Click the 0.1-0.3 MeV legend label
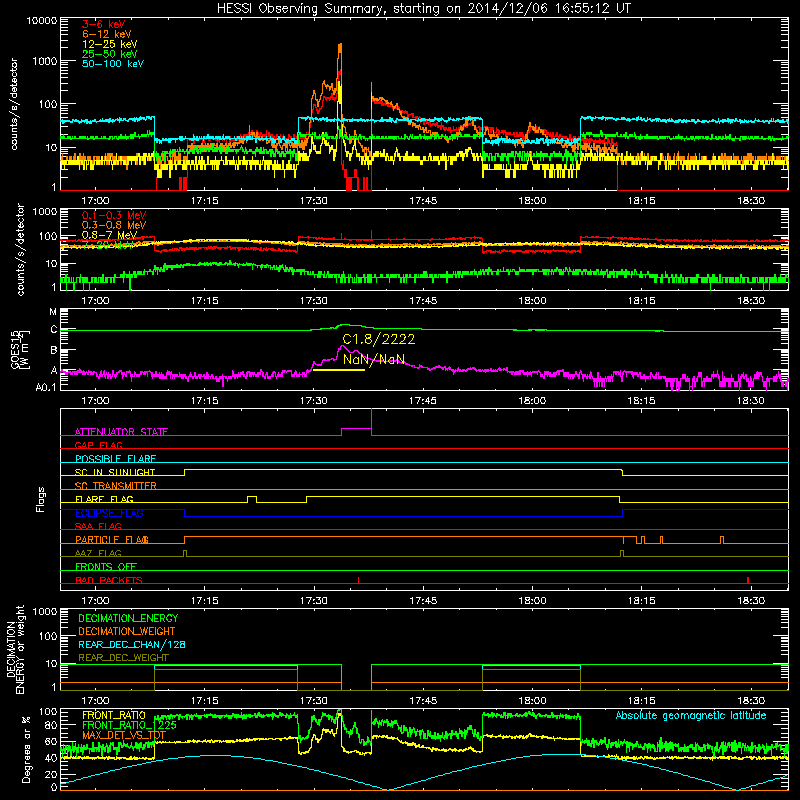This screenshot has width=800, height=800. coord(114,215)
